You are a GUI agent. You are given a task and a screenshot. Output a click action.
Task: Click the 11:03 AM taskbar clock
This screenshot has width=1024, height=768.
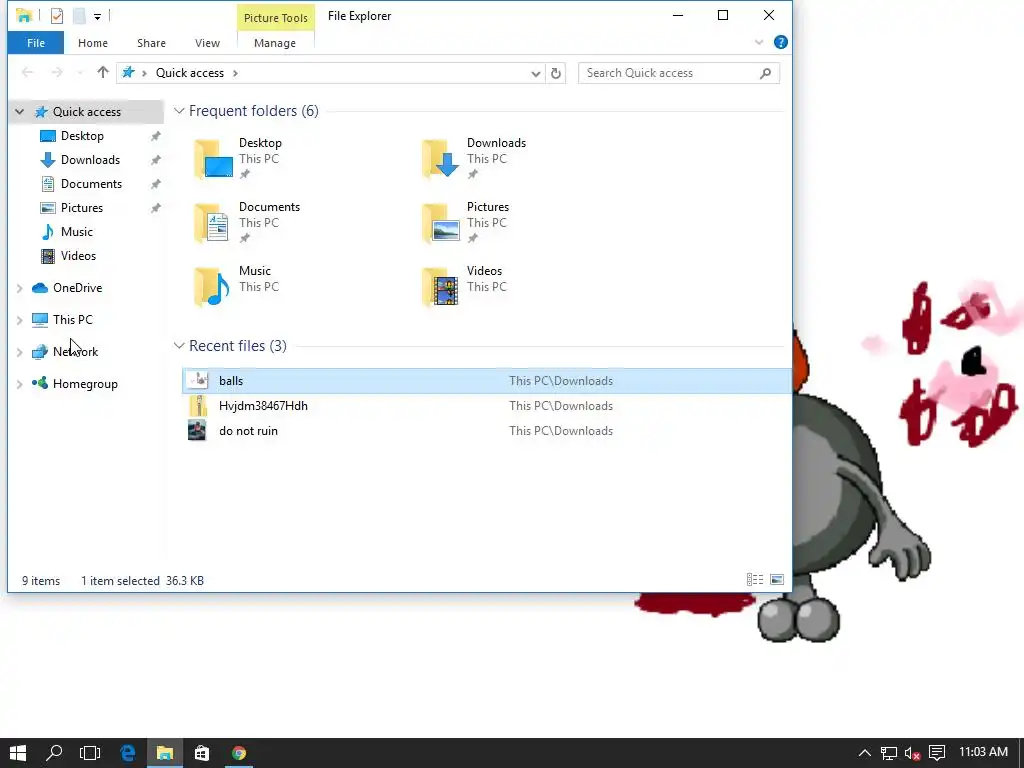(984, 753)
